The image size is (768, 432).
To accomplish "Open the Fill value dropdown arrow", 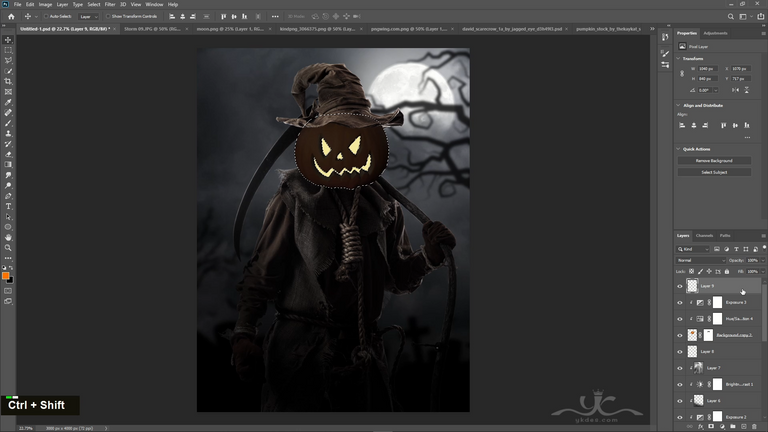I will [x=763, y=271].
